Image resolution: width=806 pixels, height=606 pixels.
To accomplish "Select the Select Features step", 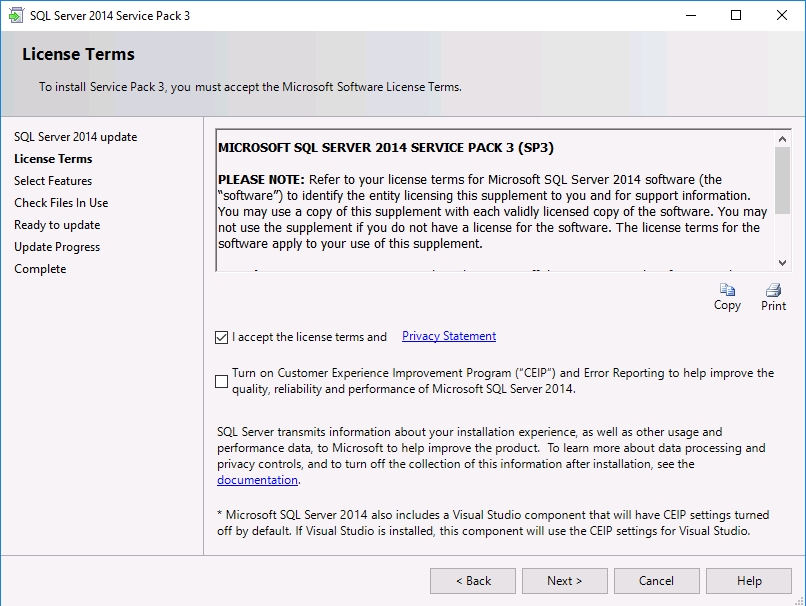I will point(53,181).
